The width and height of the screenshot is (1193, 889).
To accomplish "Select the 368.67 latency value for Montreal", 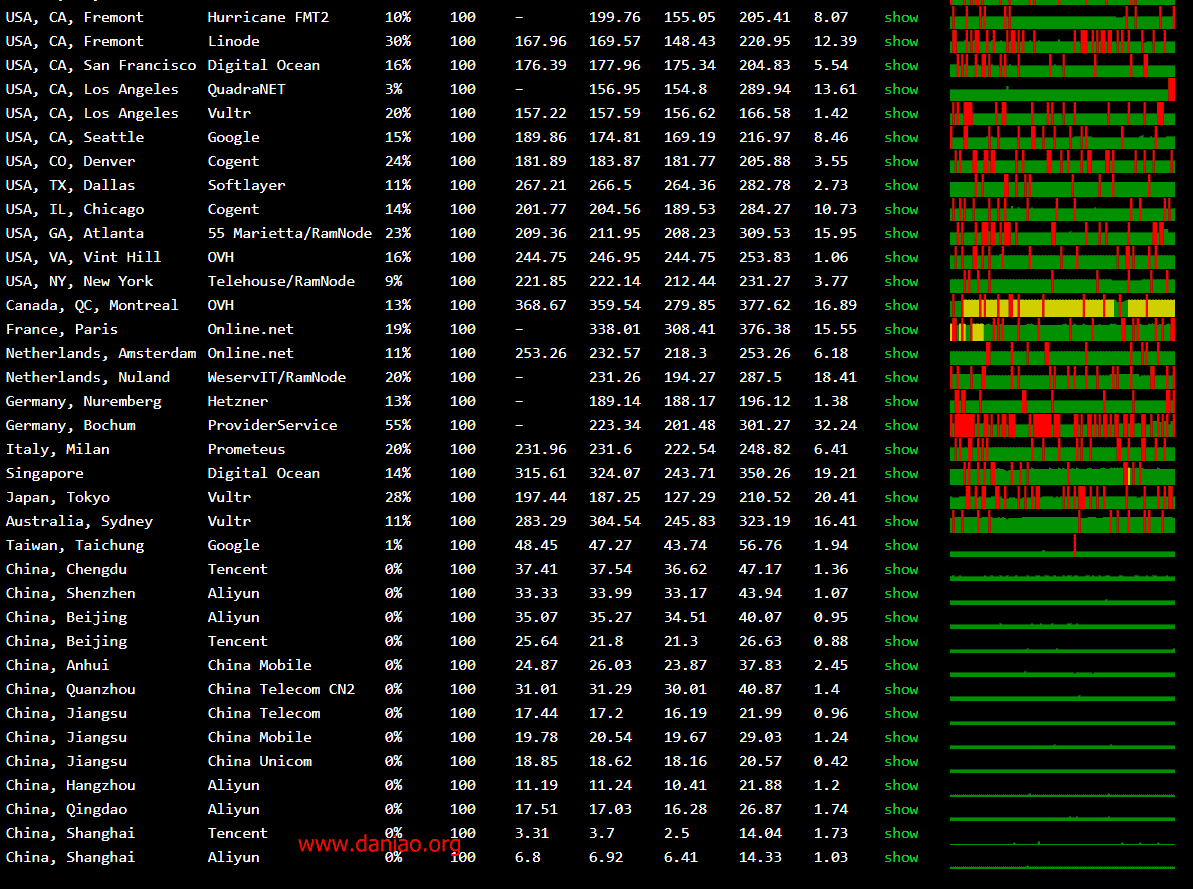I will [x=540, y=305].
